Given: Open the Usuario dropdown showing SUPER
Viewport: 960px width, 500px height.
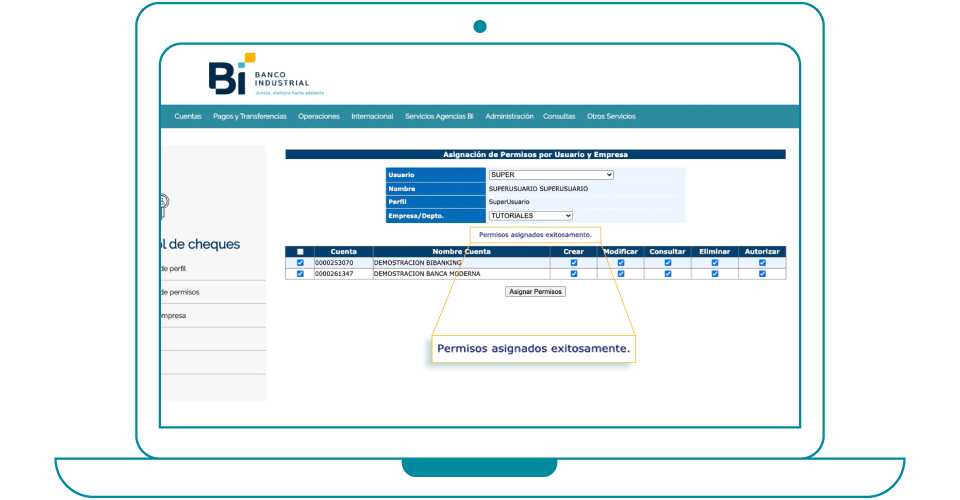Looking at the screenshot, I should (551, 175).
